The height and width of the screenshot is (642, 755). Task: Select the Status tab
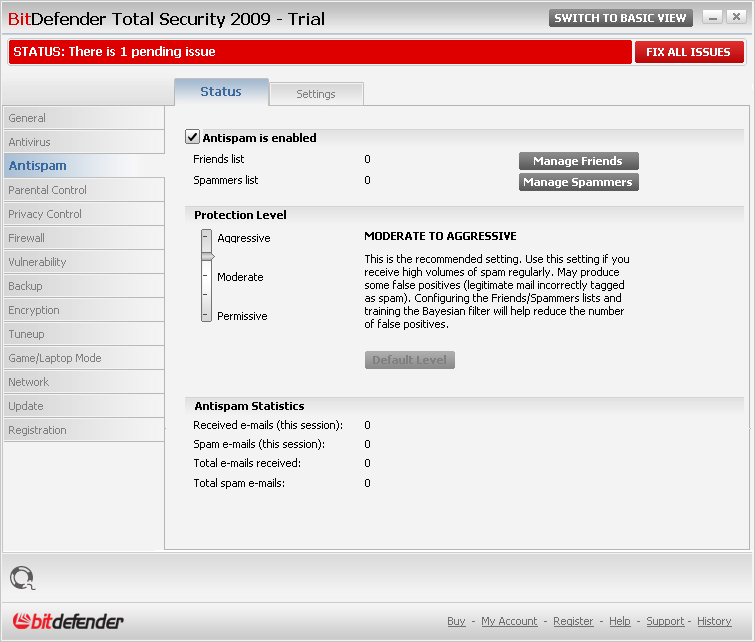(221, 92)
